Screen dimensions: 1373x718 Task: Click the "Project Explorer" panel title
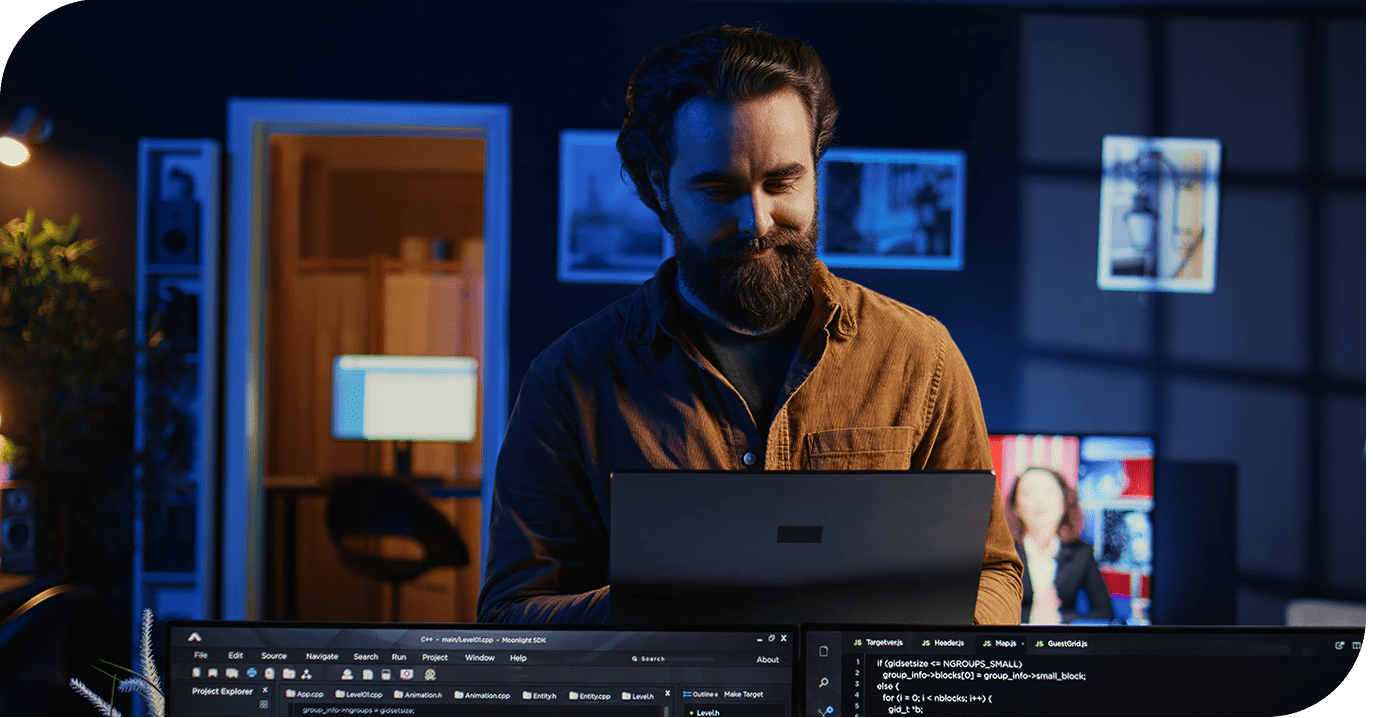[x=223, y=691]
